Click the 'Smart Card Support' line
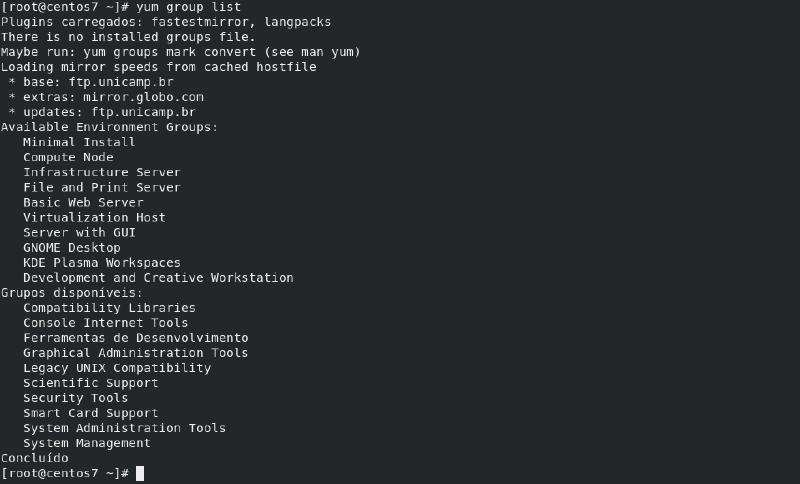The image size is (800, 484). [90, 413]
